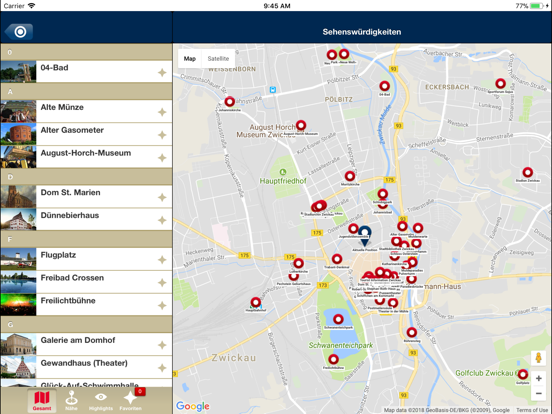
Task: Open the Nähe tab
Action: point(71,401)
